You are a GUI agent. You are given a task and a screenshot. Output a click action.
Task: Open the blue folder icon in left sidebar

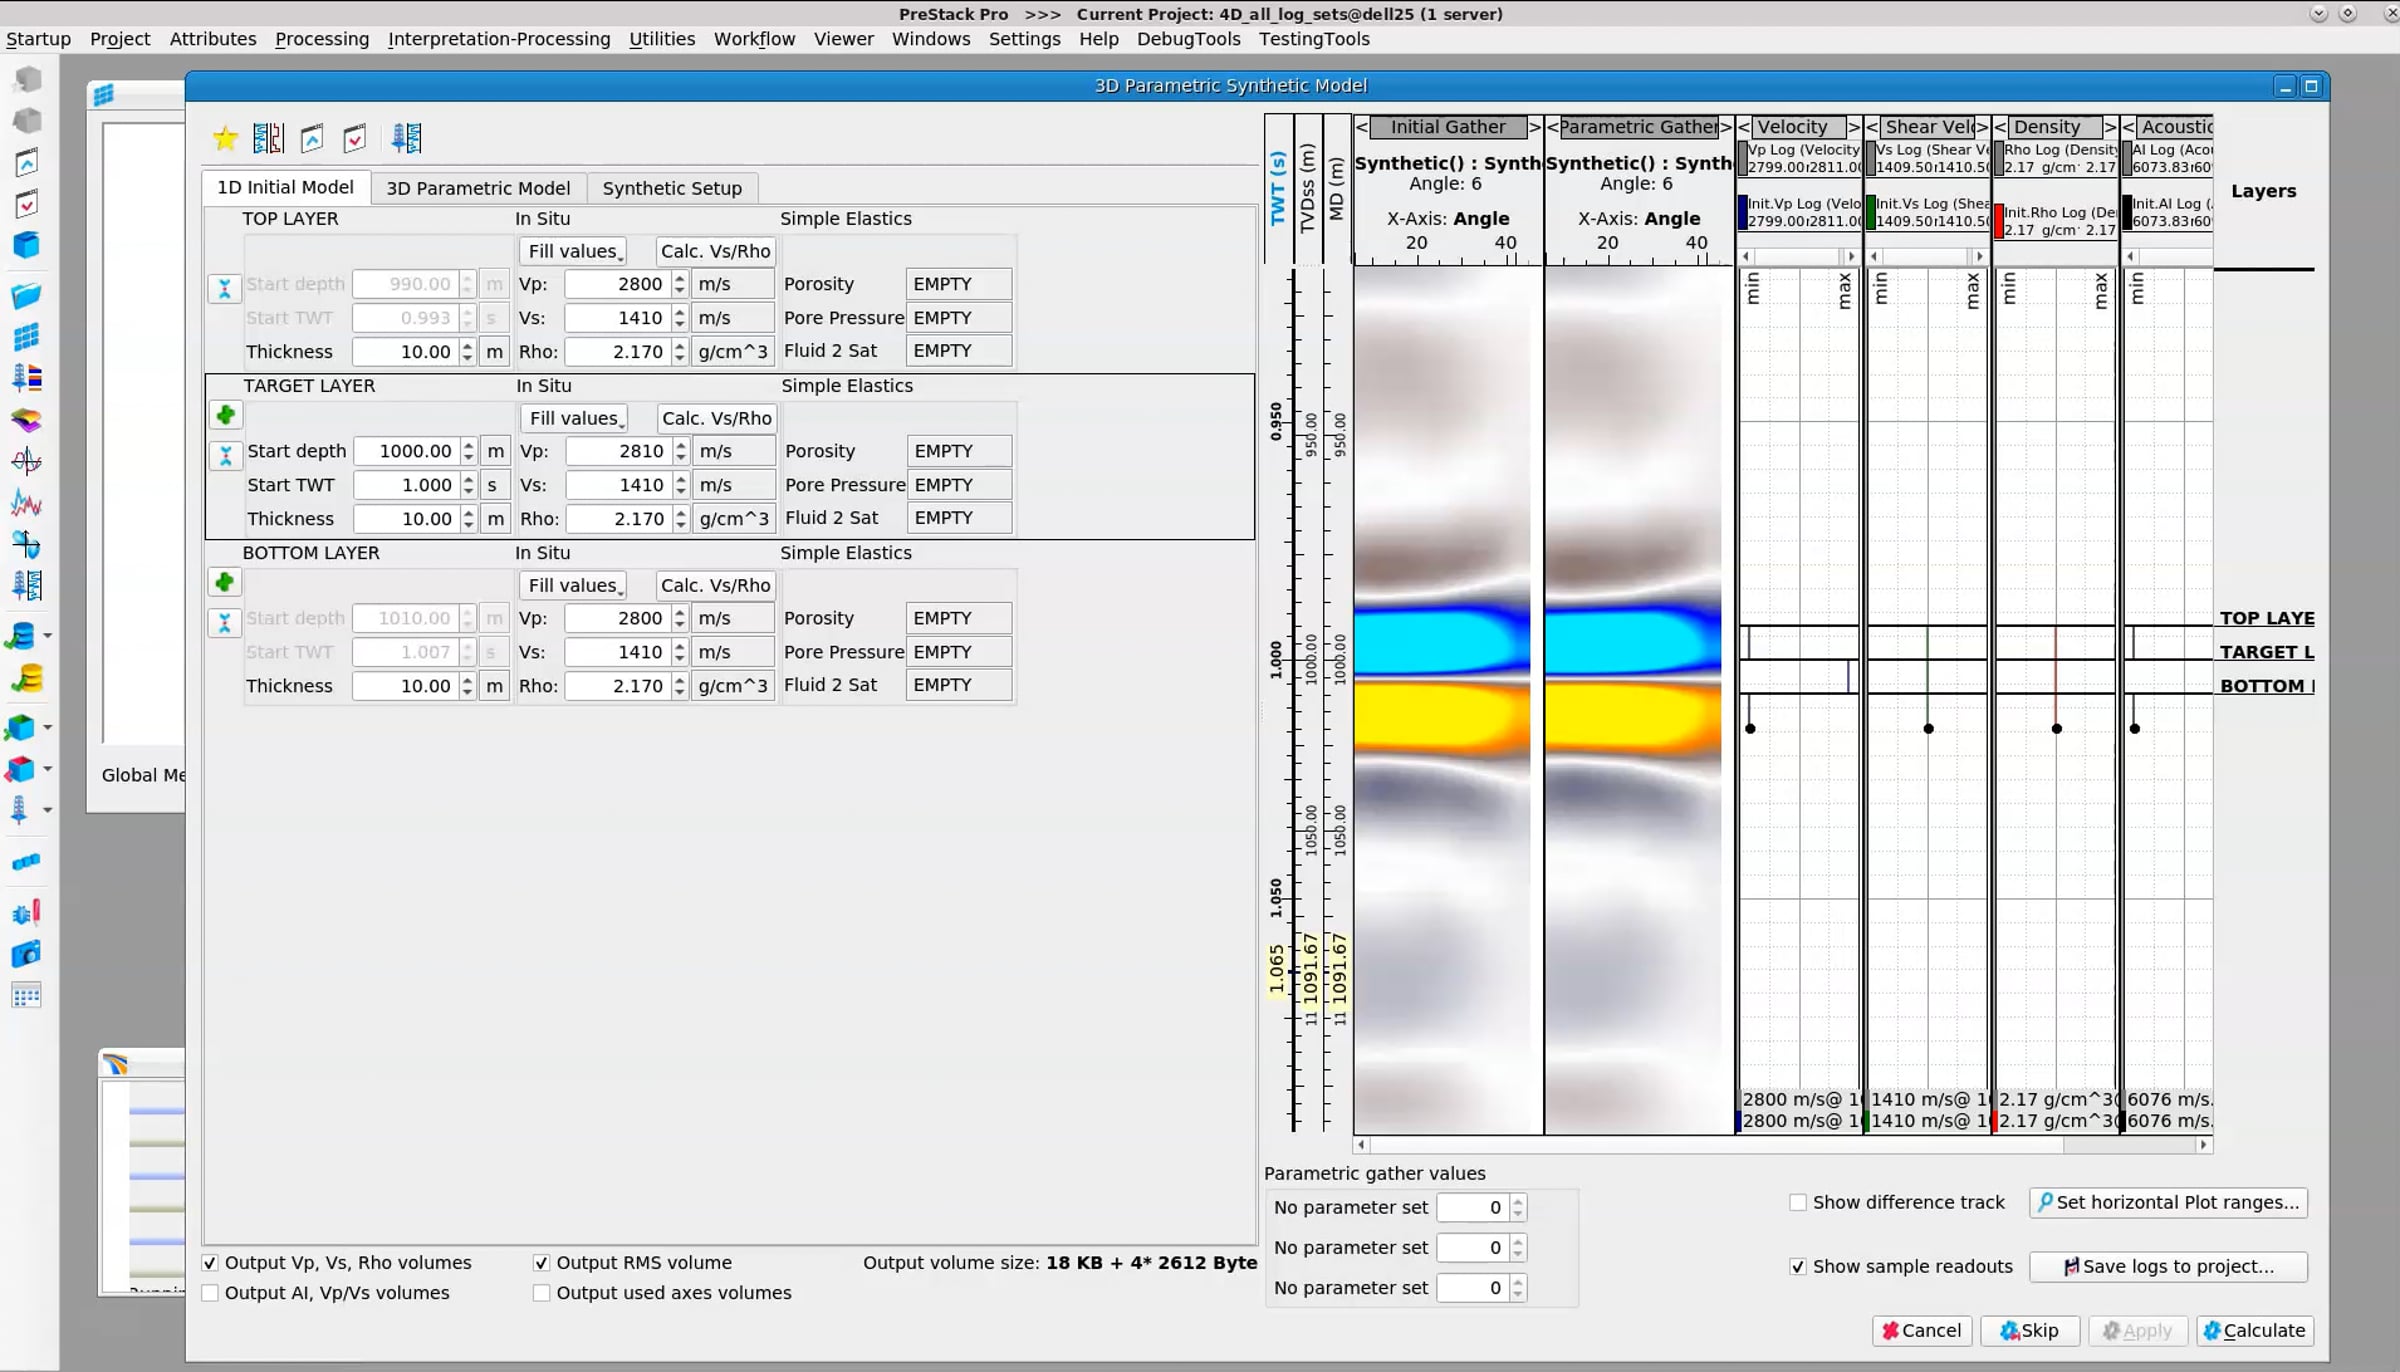point(26,295)
